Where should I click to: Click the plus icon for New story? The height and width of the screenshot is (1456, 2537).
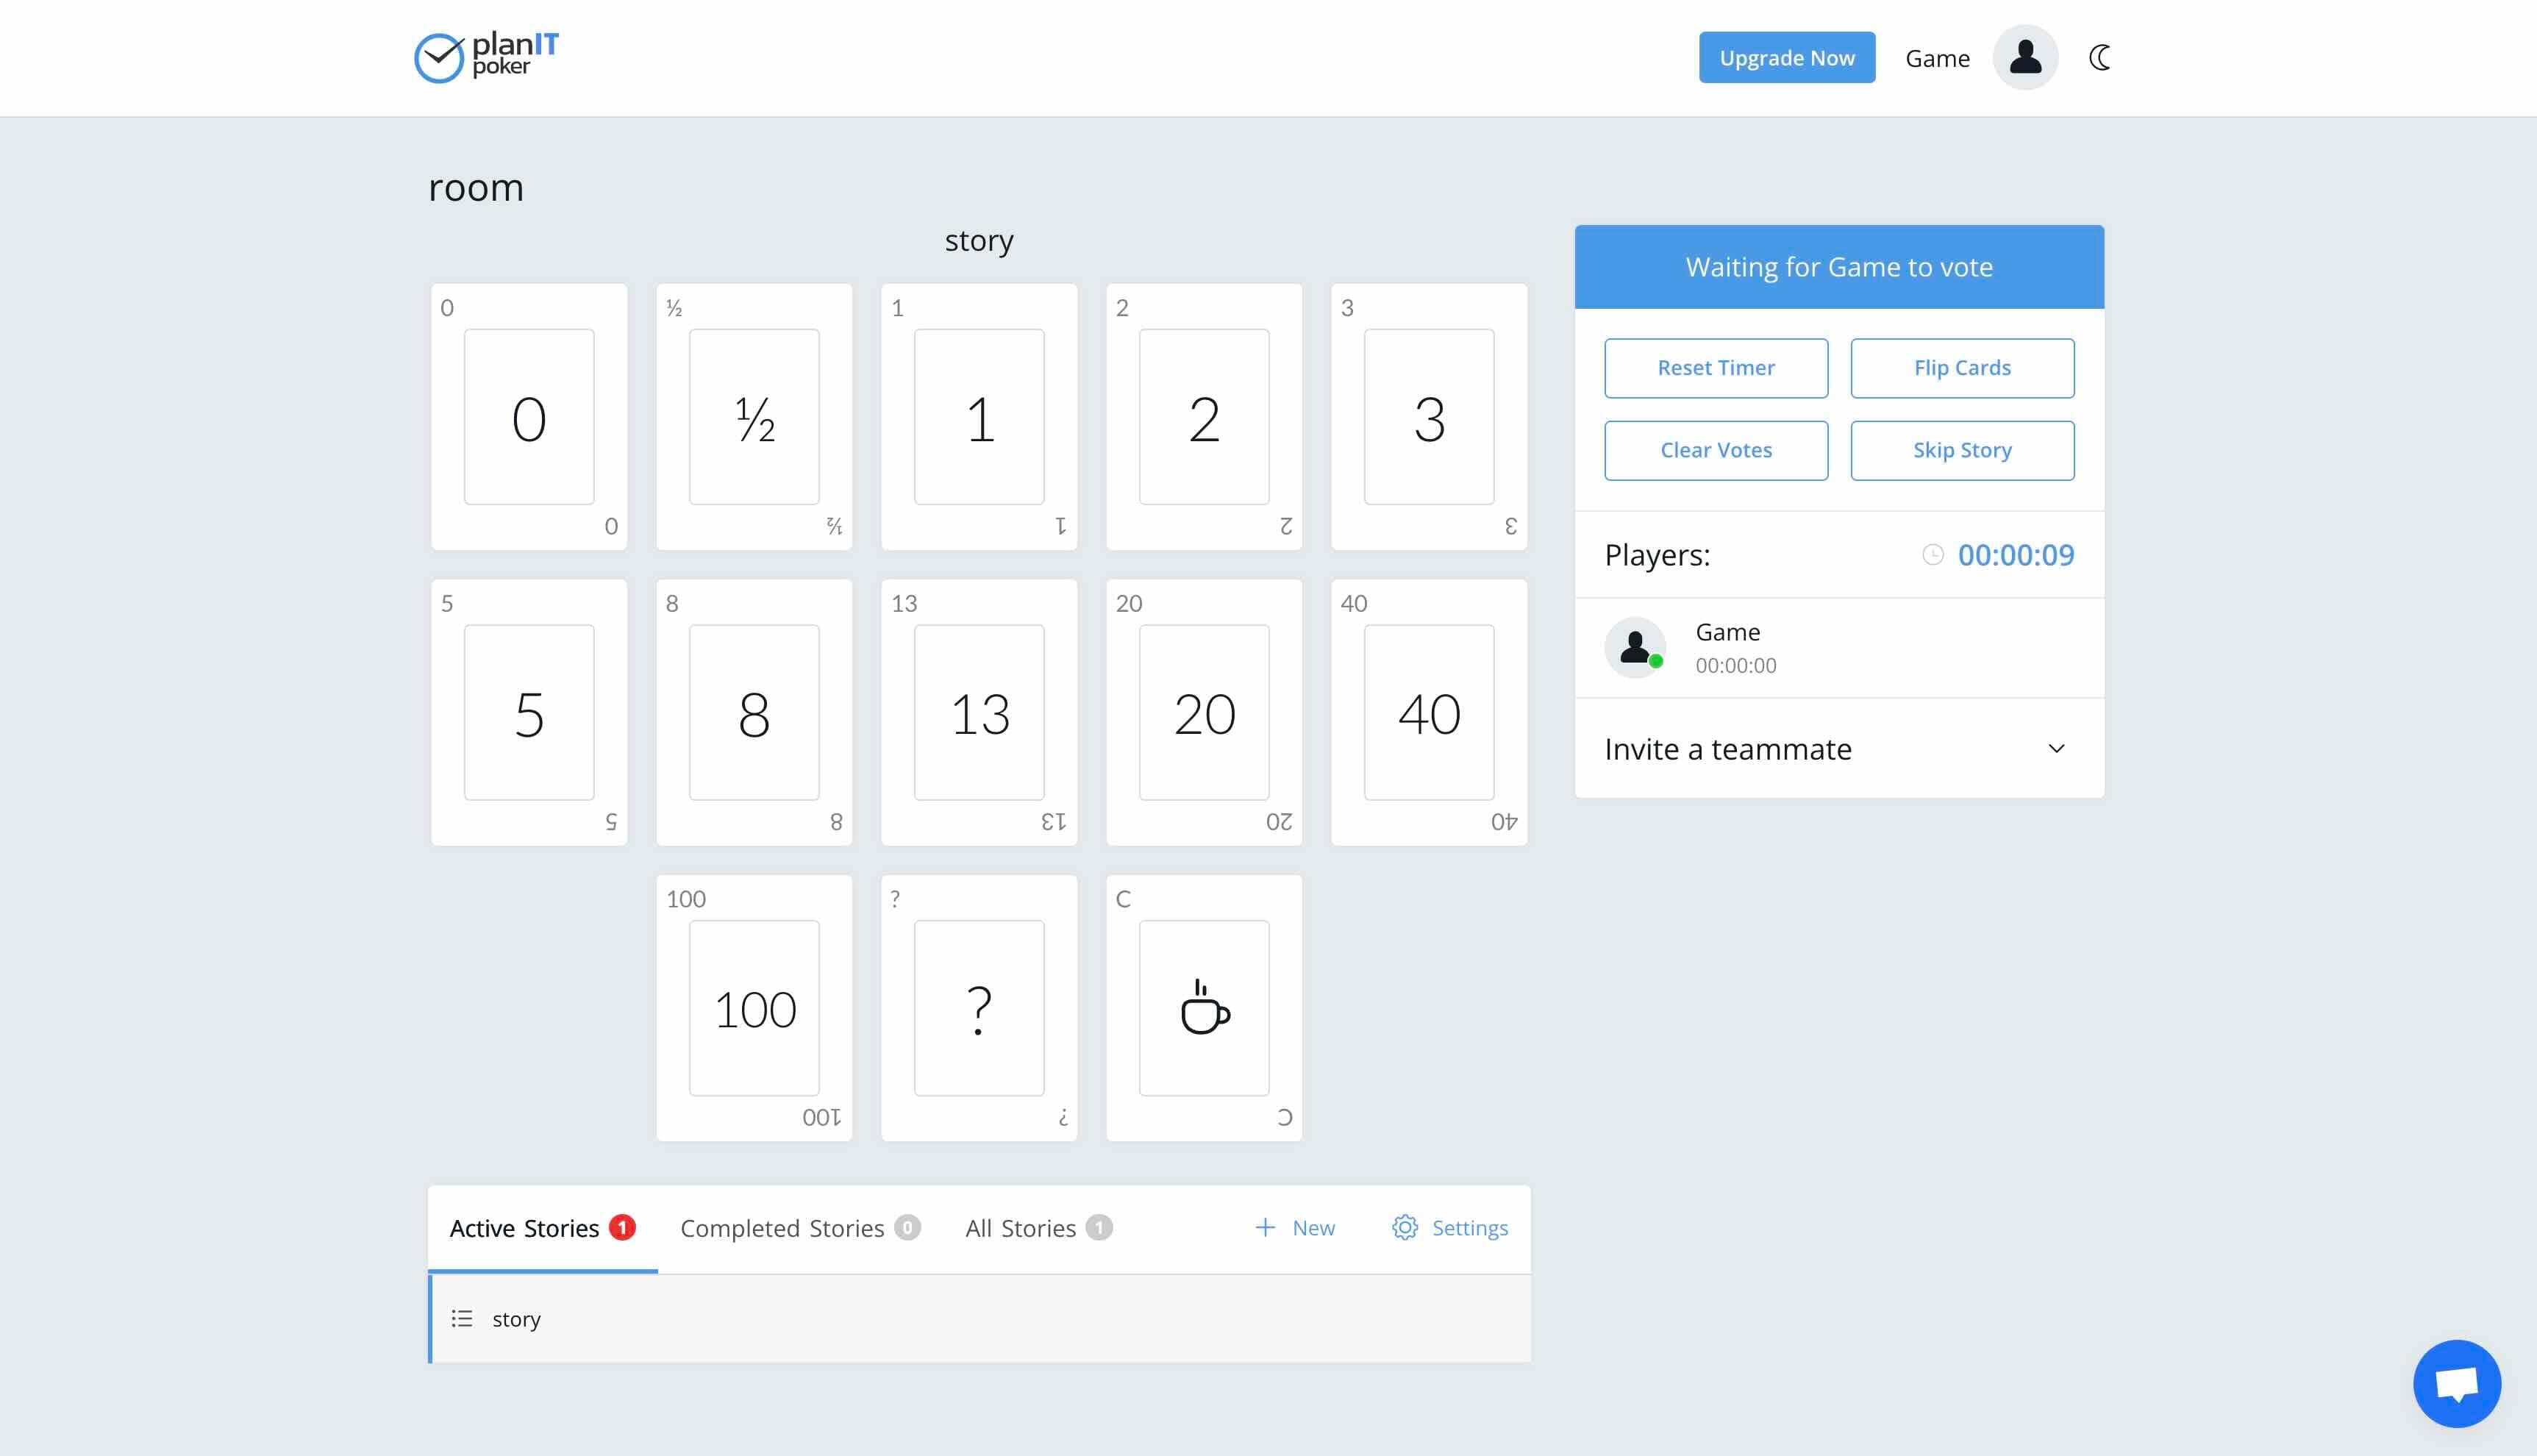point(1265,1227)
